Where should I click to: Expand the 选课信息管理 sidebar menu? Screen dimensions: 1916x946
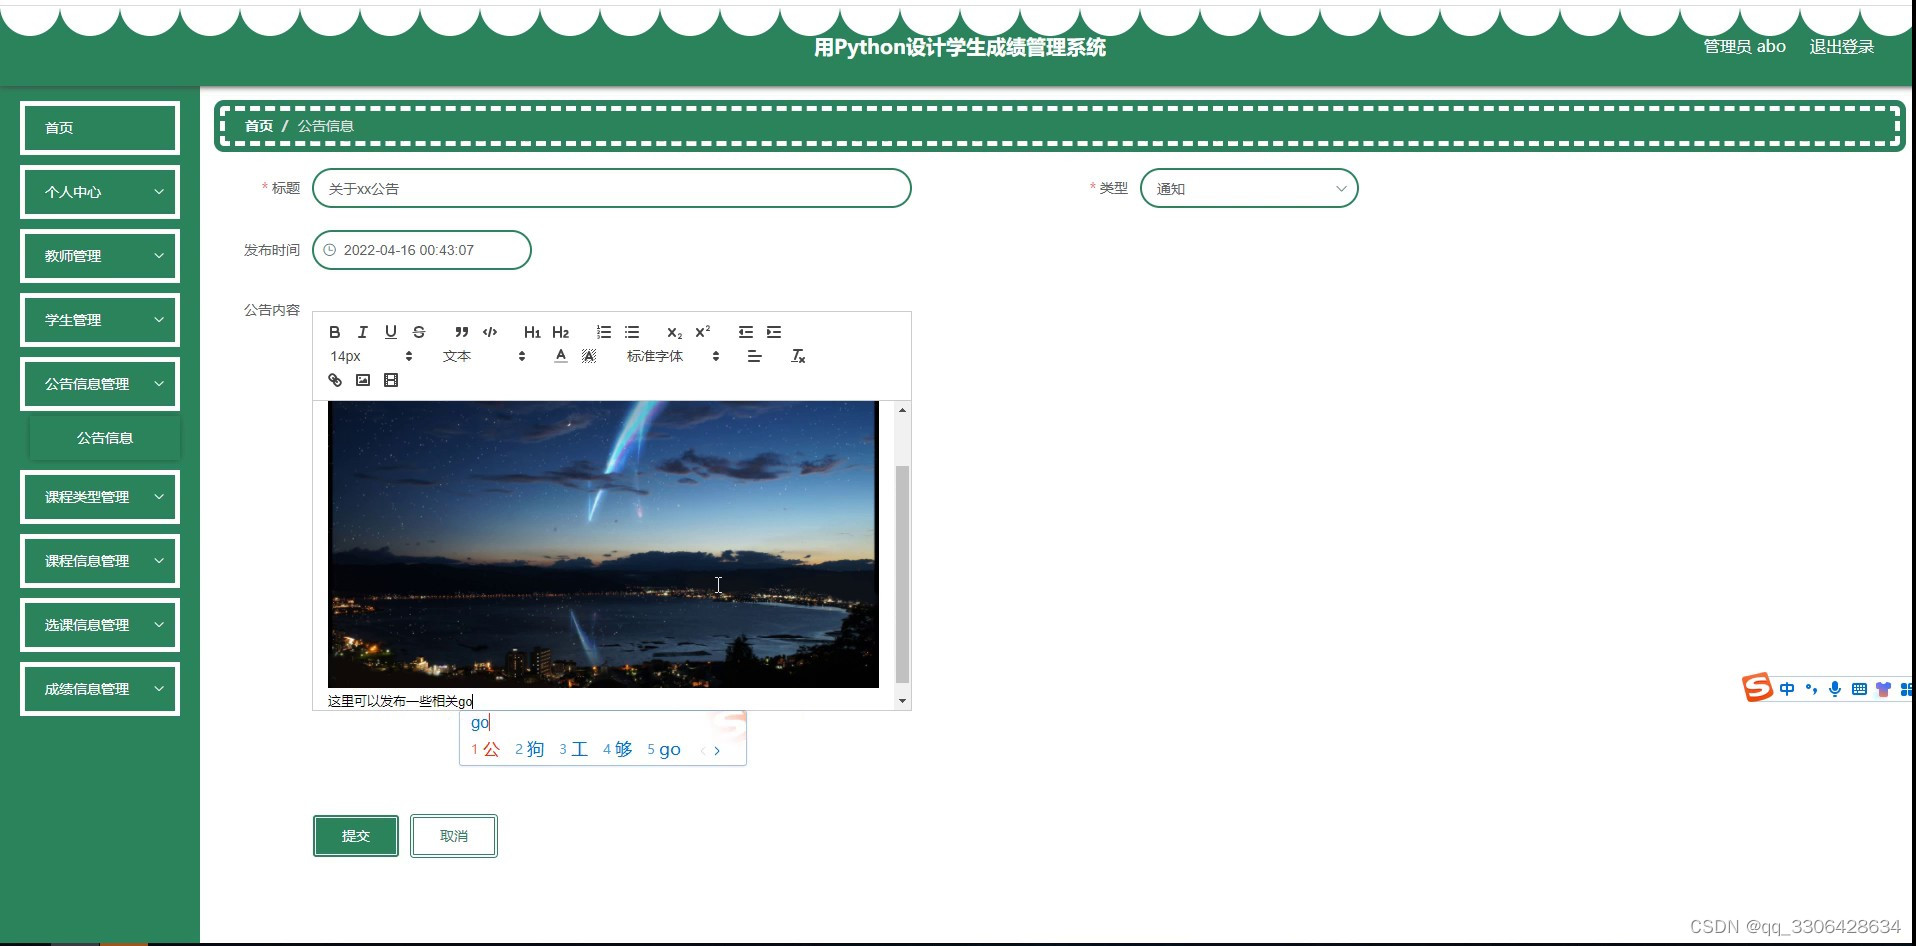[x=100, y=625]
